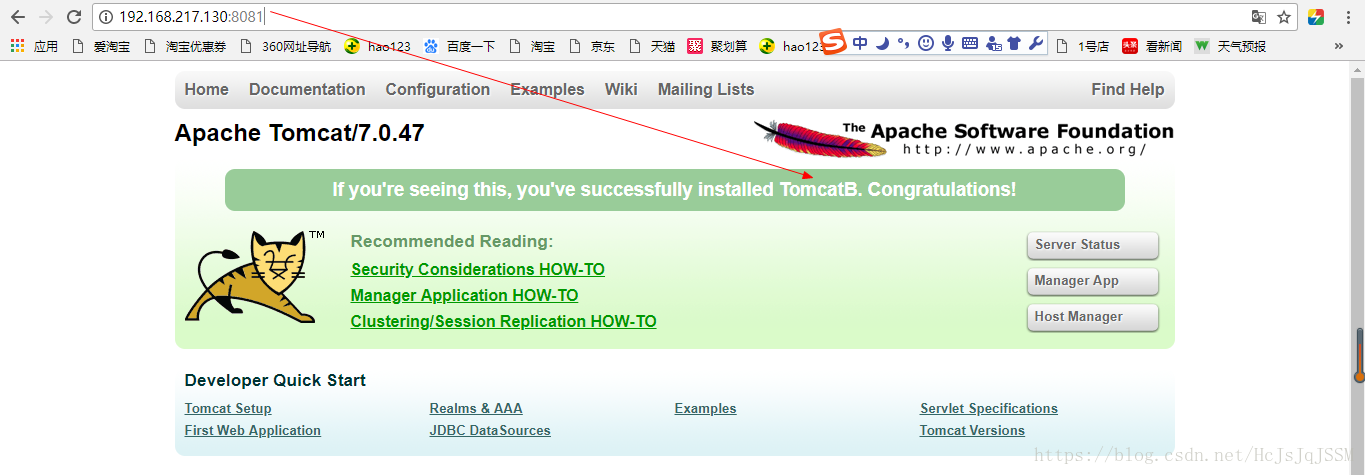The height and width of the screenshot is (475, 1365).
Task: Click the Server Status button
Action: tap(1092, 245)
